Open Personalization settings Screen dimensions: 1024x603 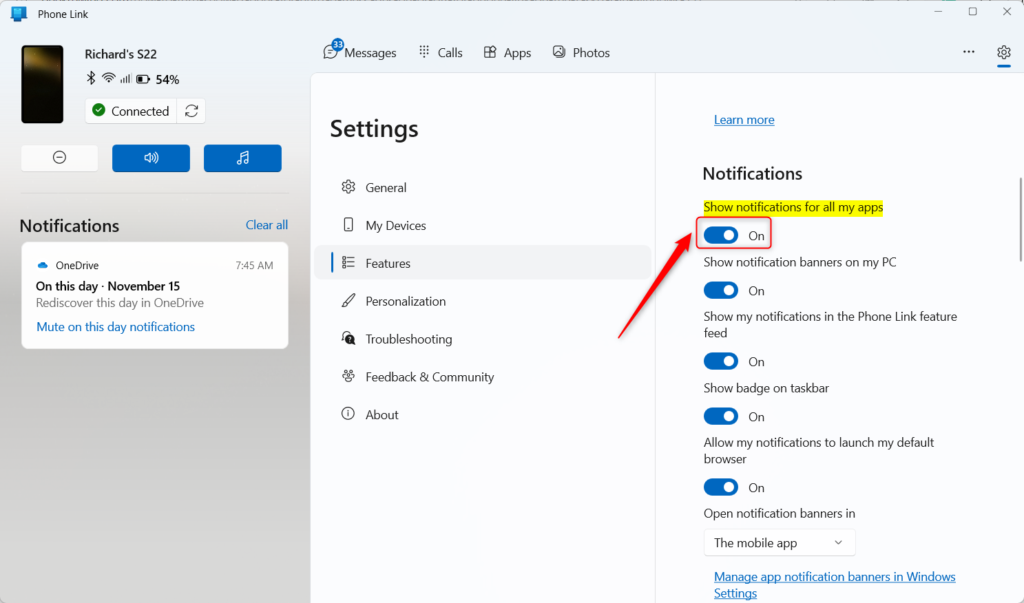[x=483, y=301]
